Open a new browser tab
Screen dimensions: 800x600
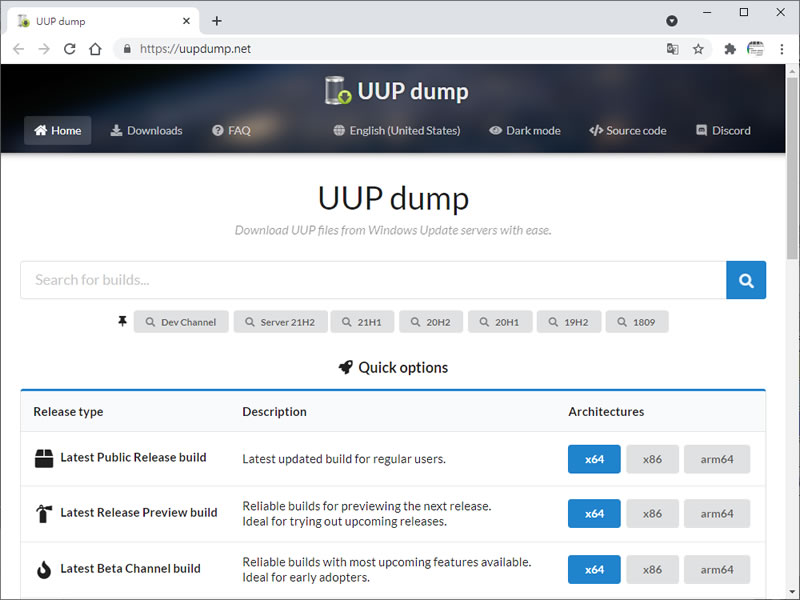pos(217,21)
